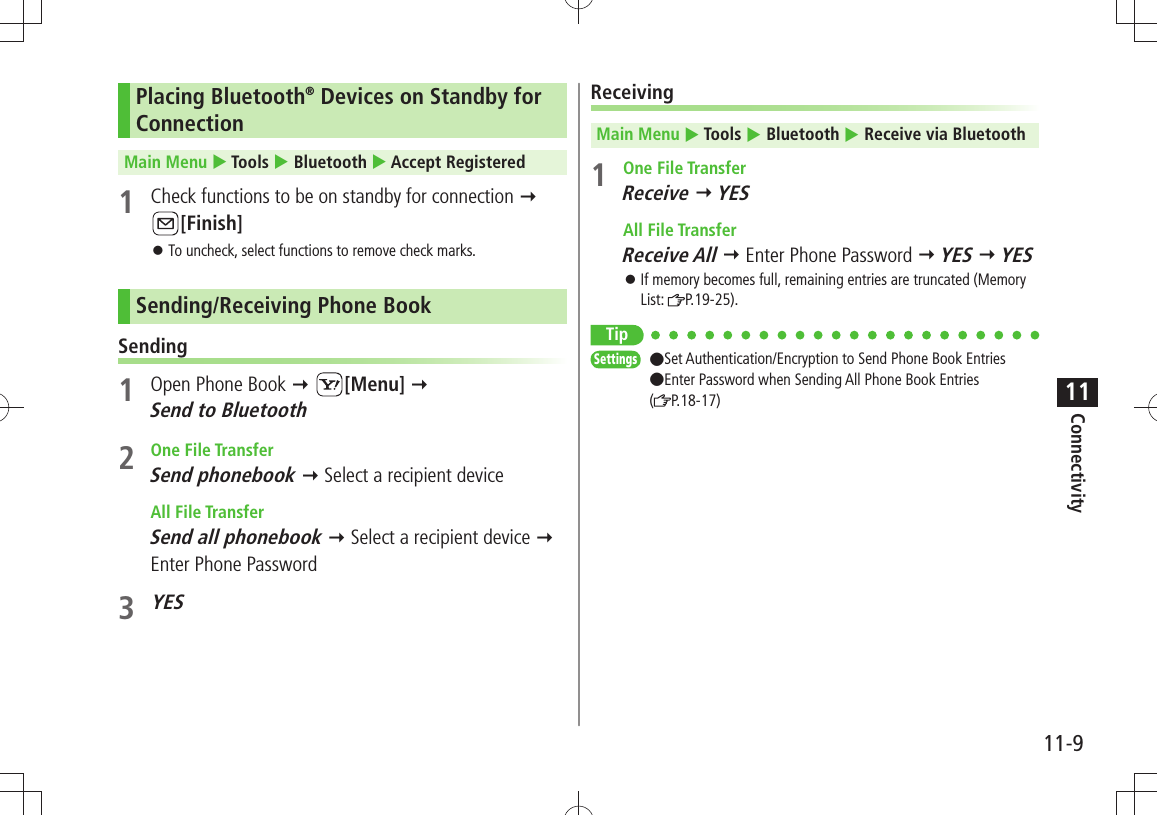The height and width of the screenshot is (815, 1157).
Task: Select Receive via Bluetooth menu item
Action: click(944, 134)
